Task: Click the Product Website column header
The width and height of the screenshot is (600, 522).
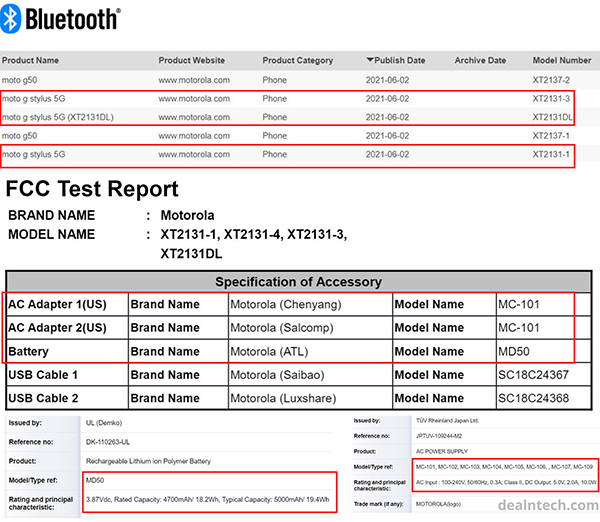Action: click(x=191, y=60)
